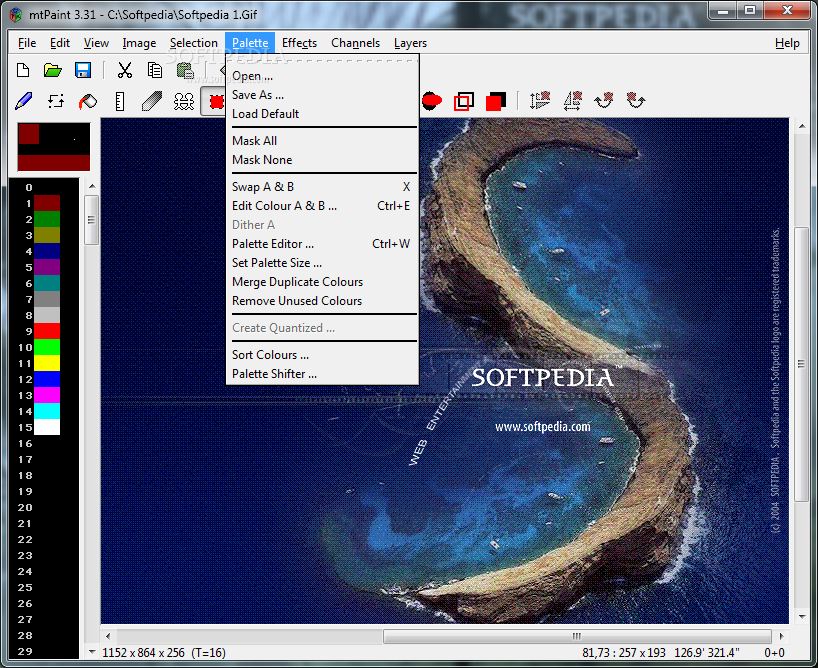818x668 pixels.
Task: Select Load Default palette
Action: point(322,114)
